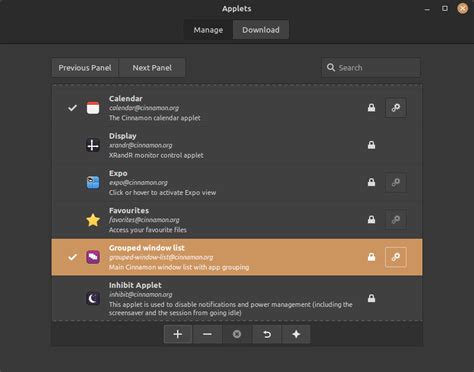Minimize the Applets window
The image size is (474, 372).
[427, 9]
